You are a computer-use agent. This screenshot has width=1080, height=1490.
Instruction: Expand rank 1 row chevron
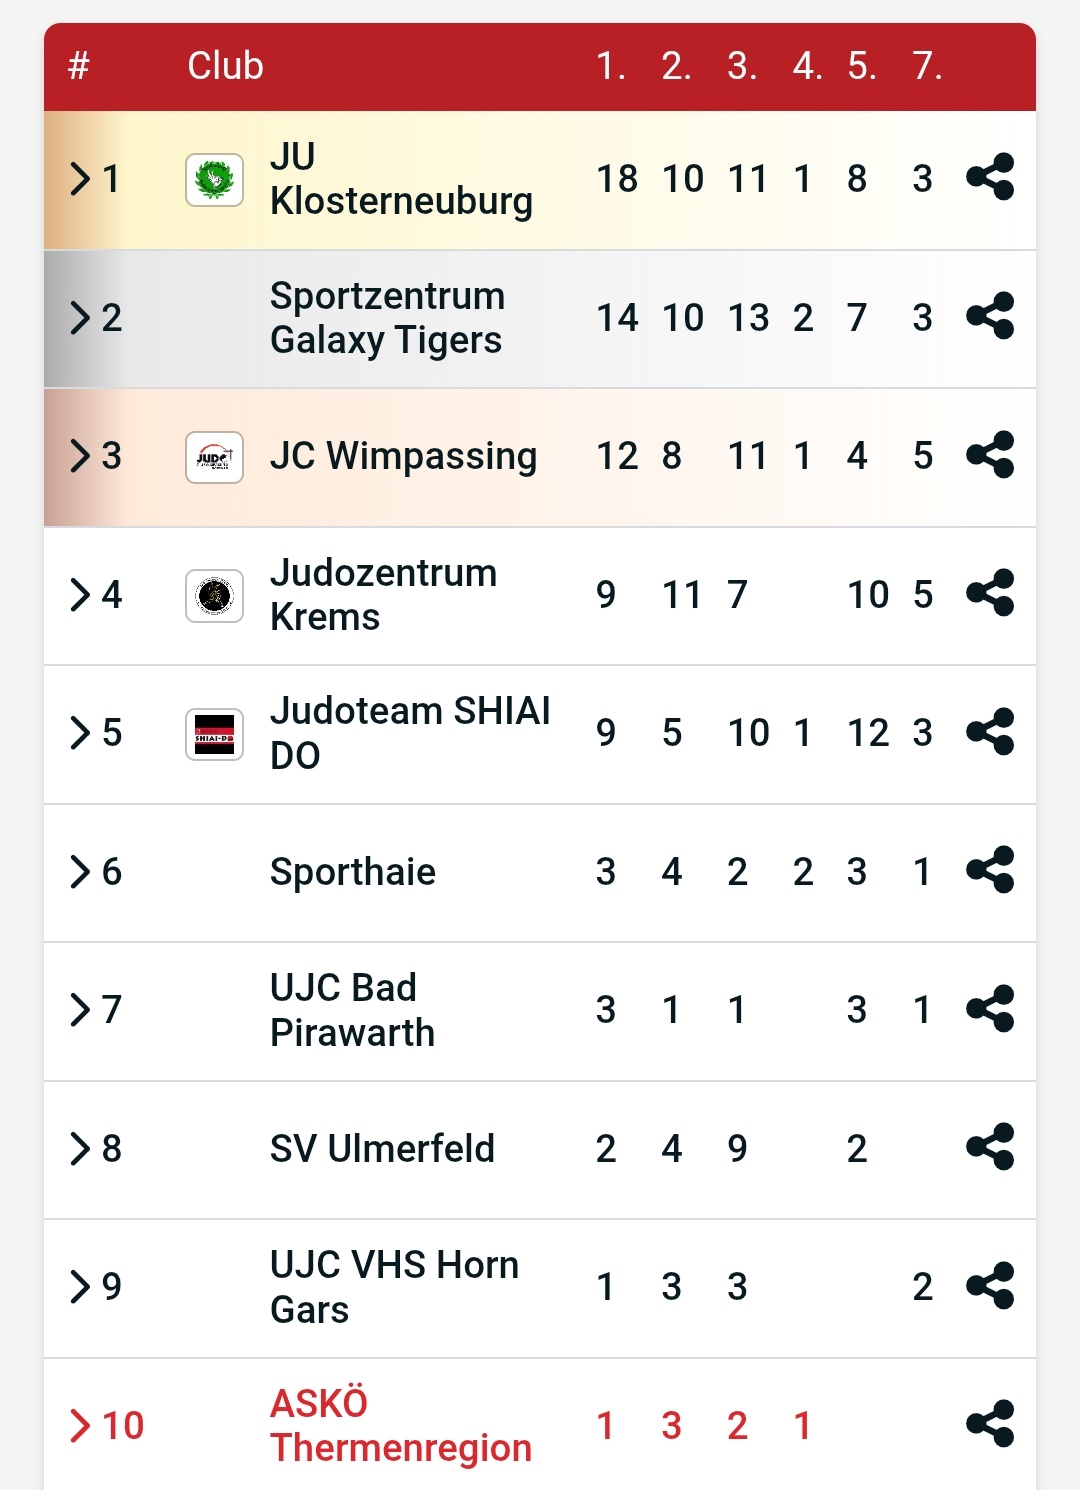(80, 179)
